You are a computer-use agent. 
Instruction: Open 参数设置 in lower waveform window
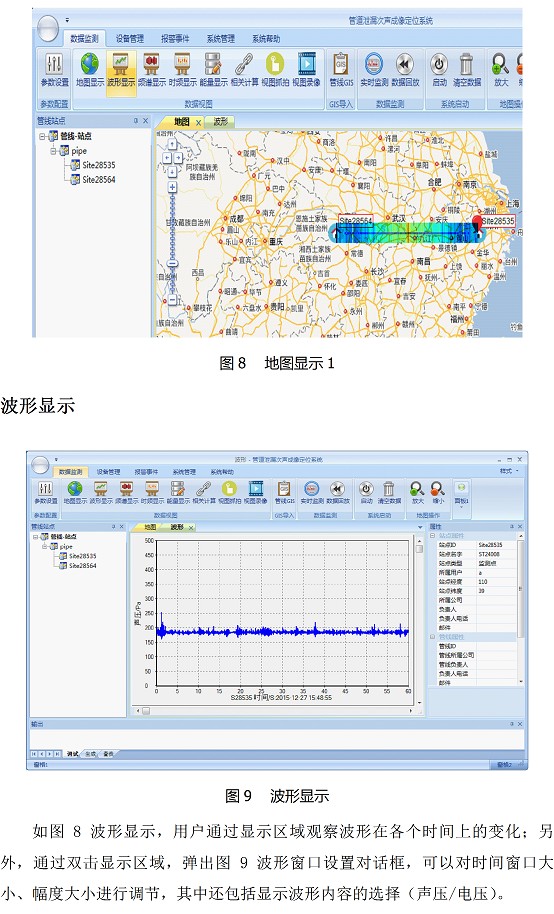45,493
